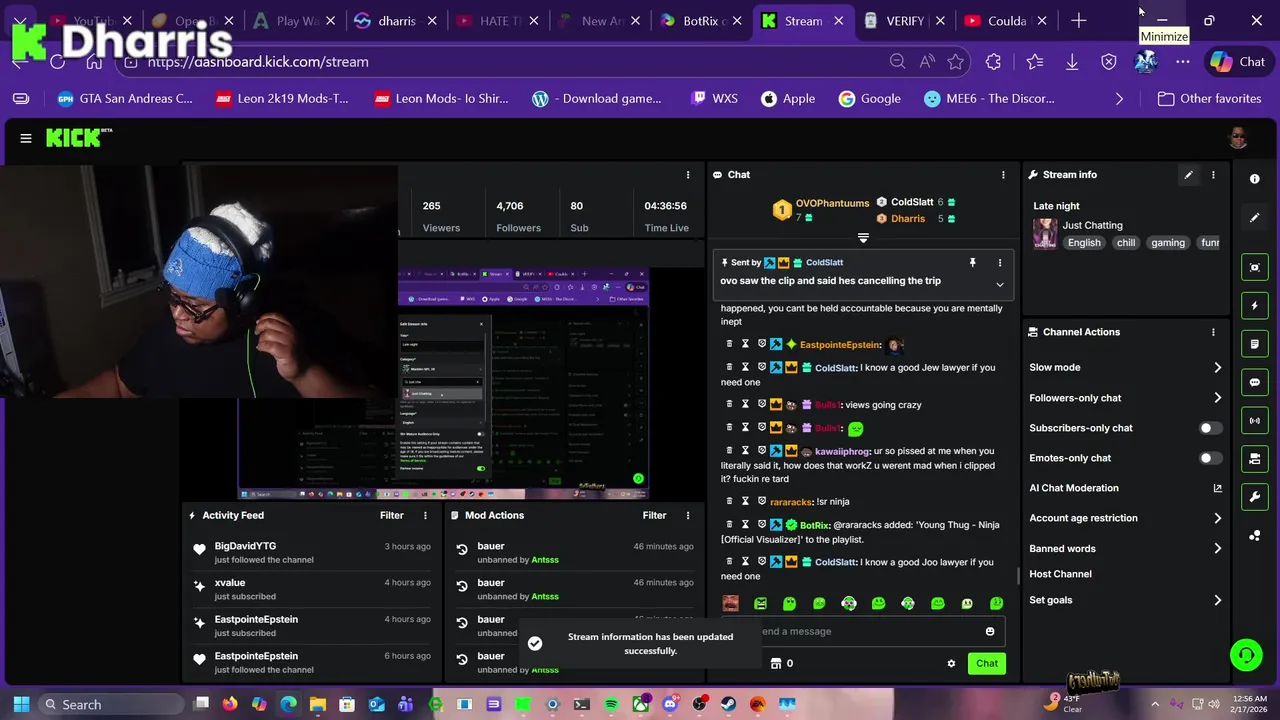Click the lightning bolt sidebar icon

(x=1255, y=306)
